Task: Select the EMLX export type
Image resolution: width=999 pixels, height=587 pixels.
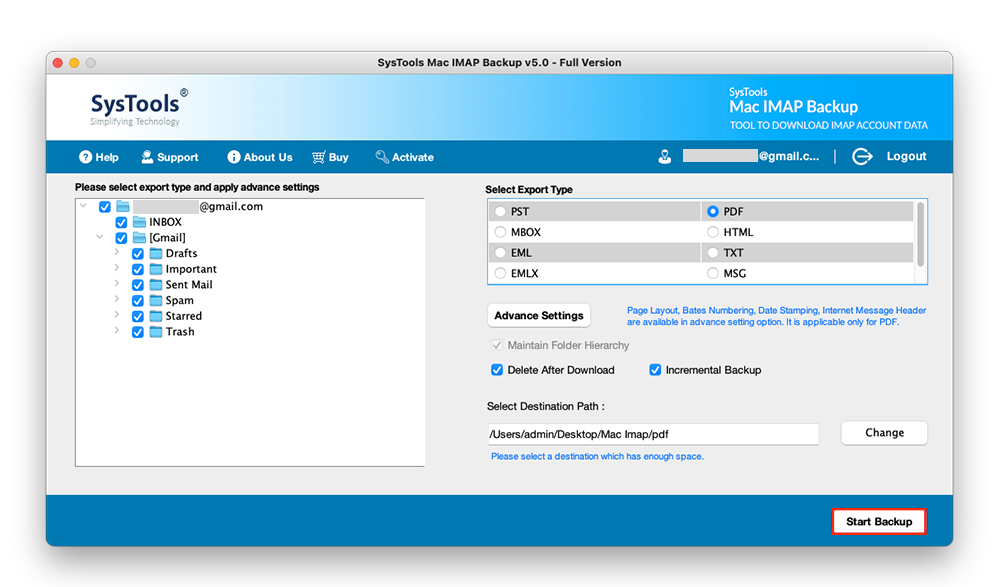Action: [x=500, y=273]
